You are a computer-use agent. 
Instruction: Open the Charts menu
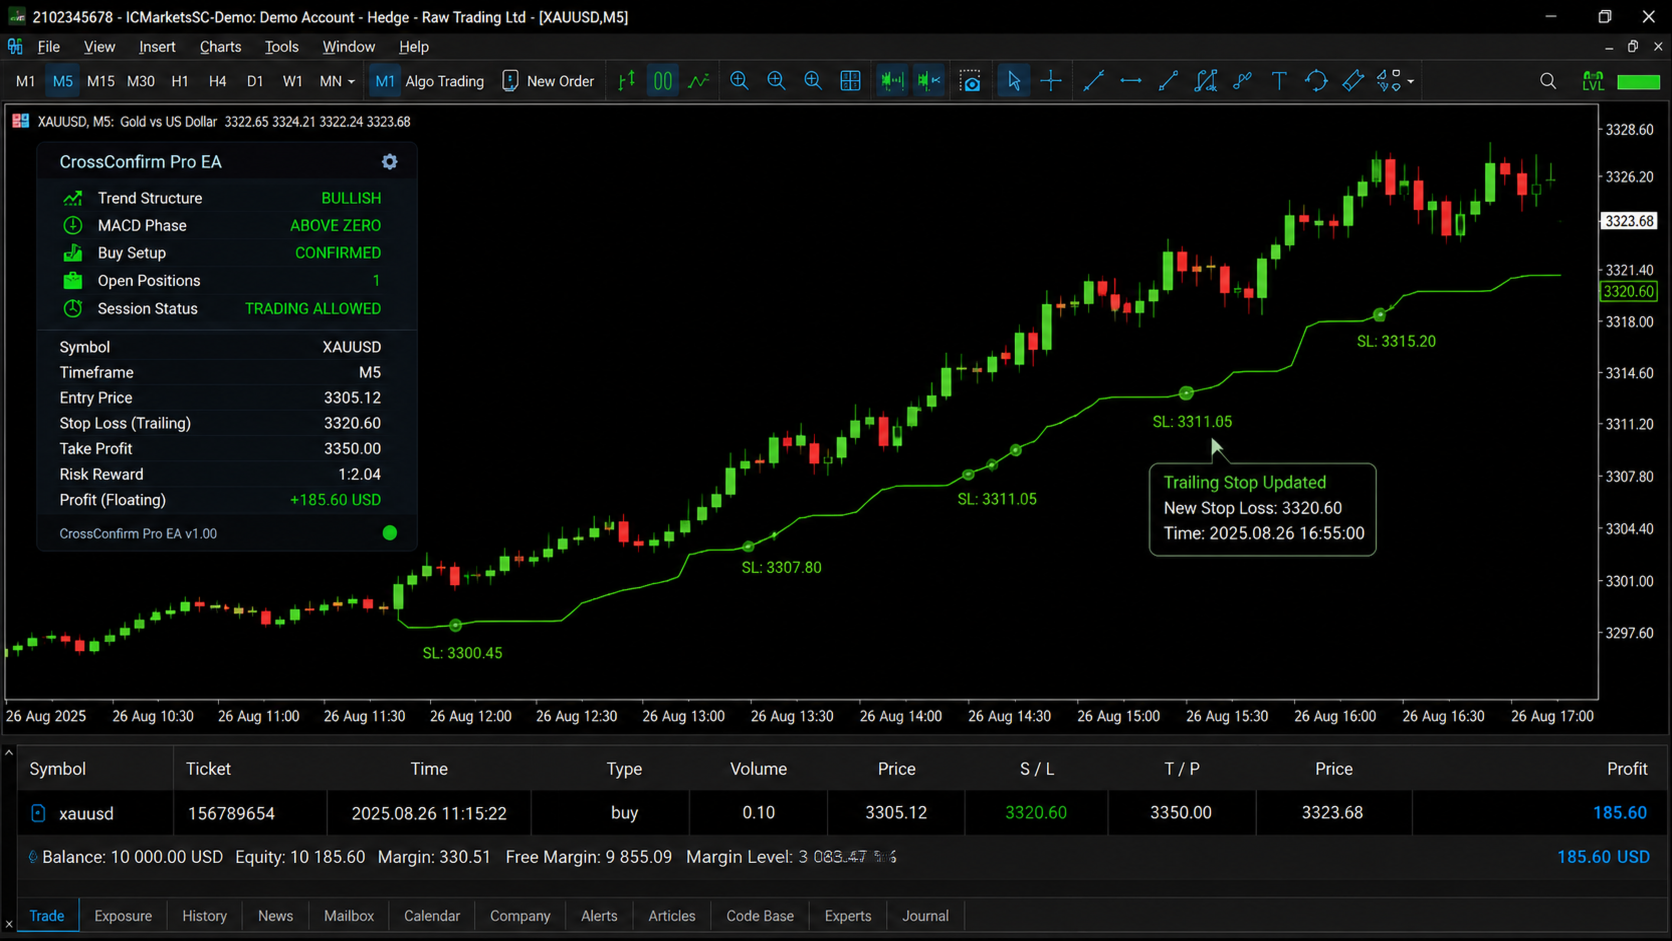point(220,47)
